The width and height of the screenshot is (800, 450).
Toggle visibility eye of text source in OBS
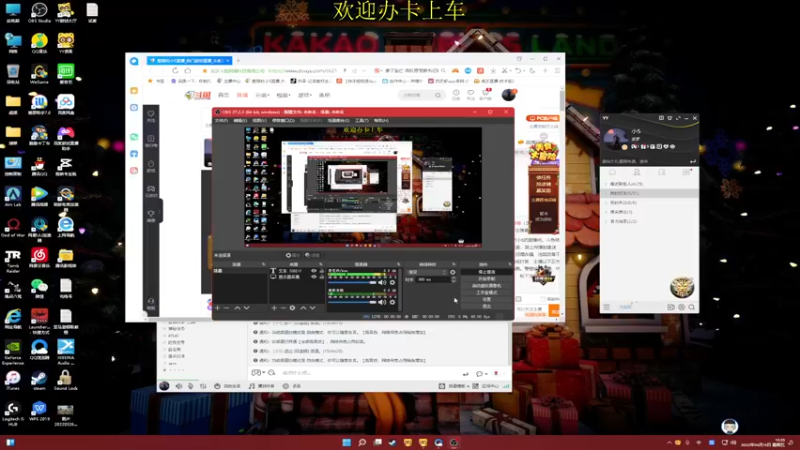tap(314, 271)
